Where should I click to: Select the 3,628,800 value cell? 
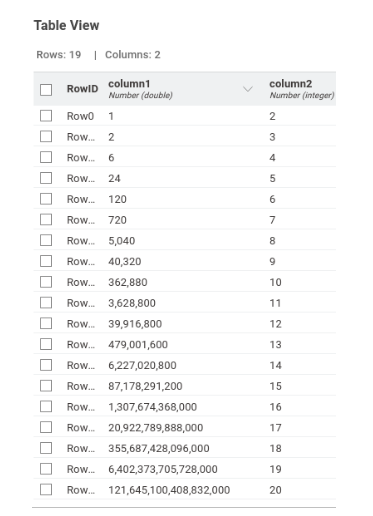point(132,303)
